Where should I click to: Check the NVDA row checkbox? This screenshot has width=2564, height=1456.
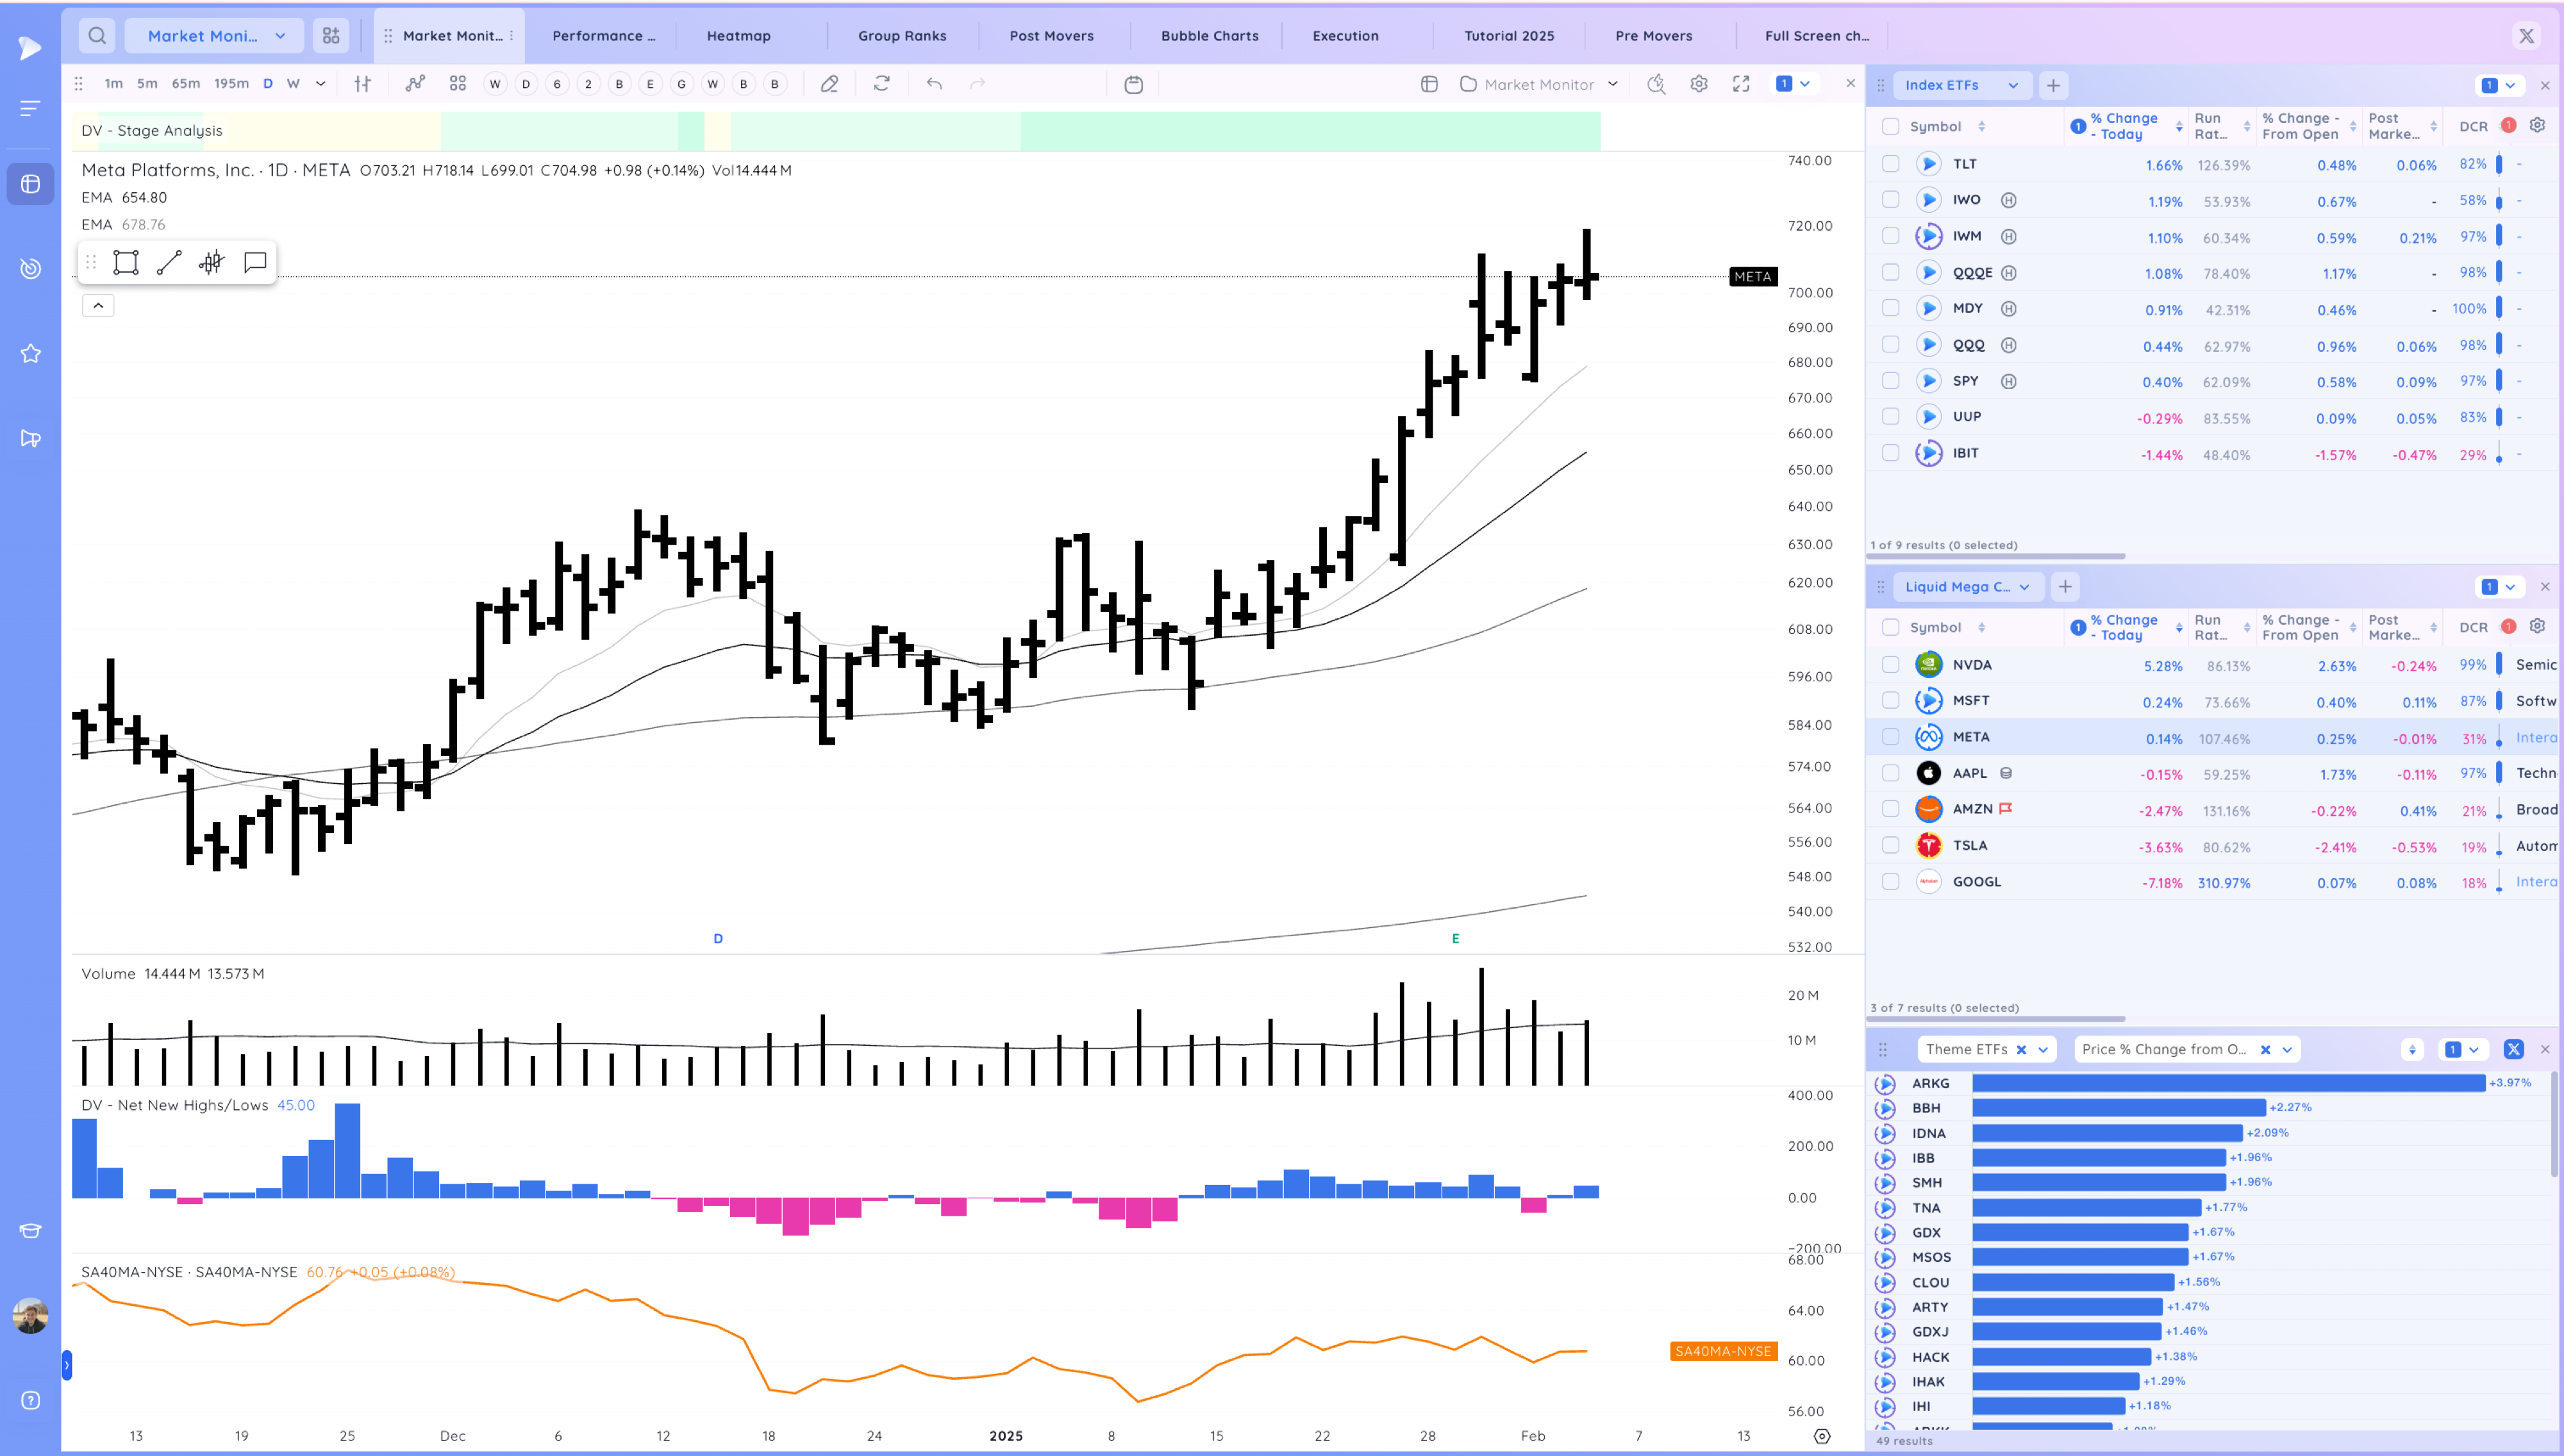pos(1890,665)
